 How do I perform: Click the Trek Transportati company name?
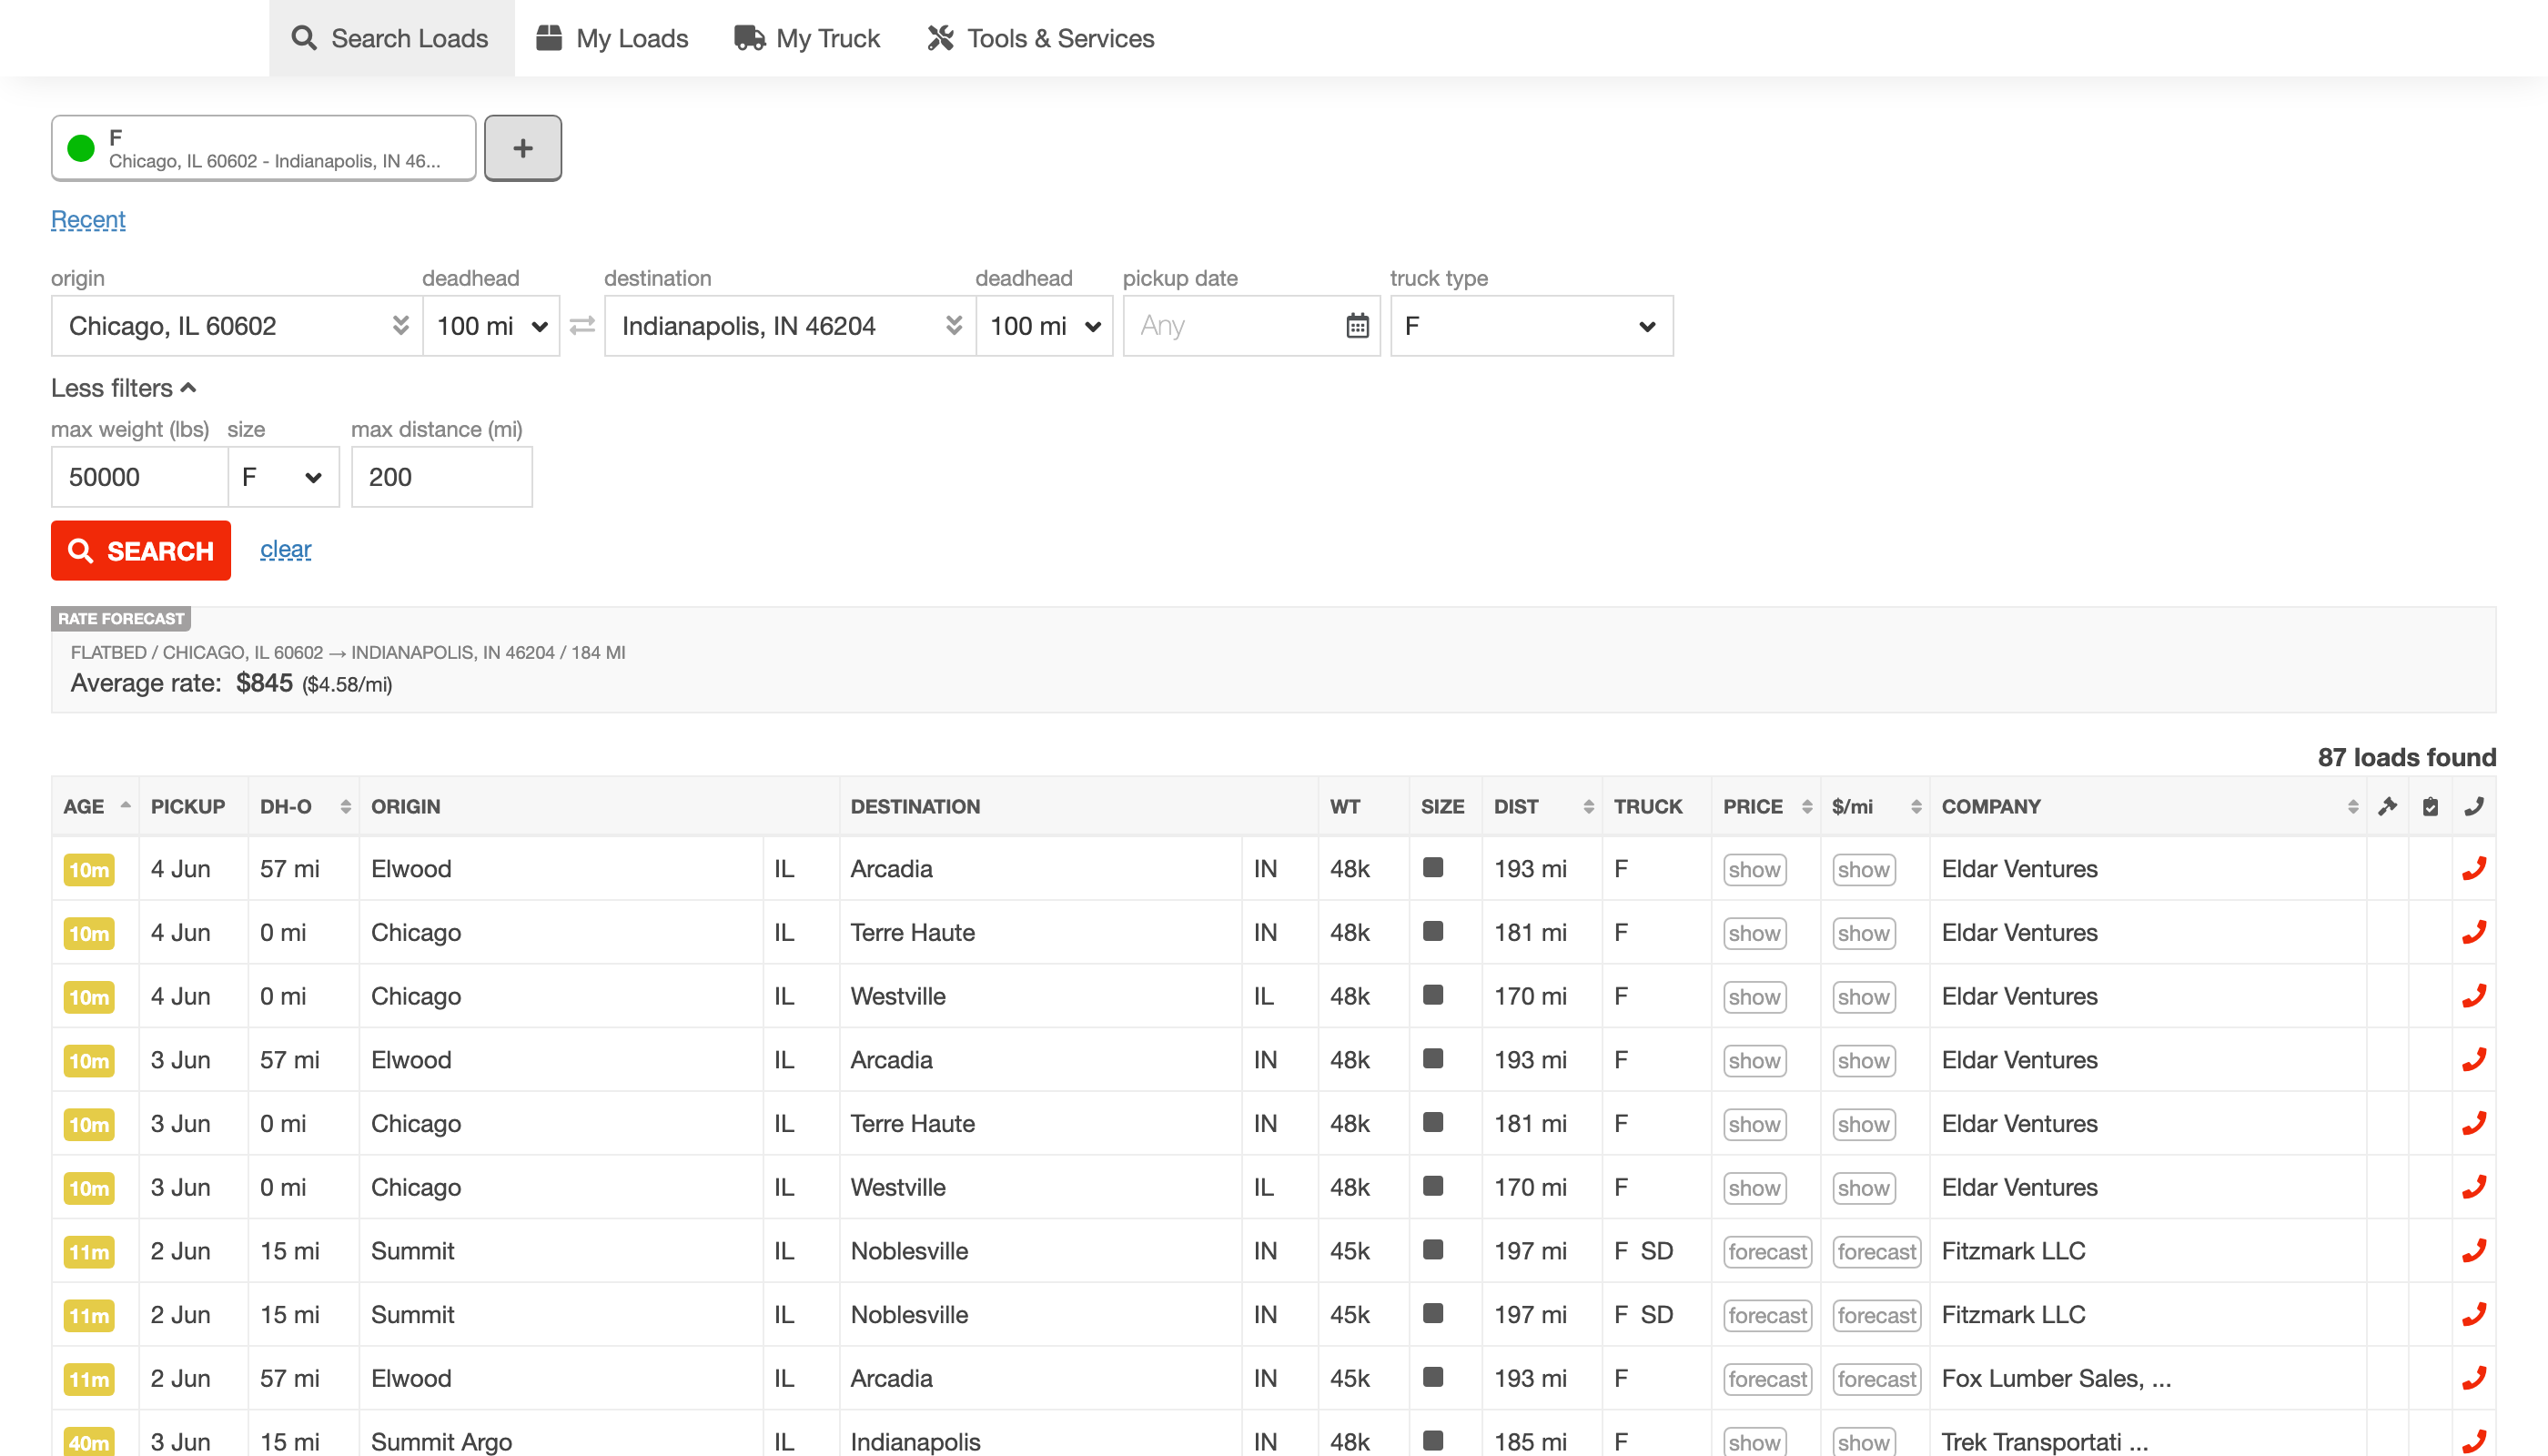(x=2044, y=1442)
